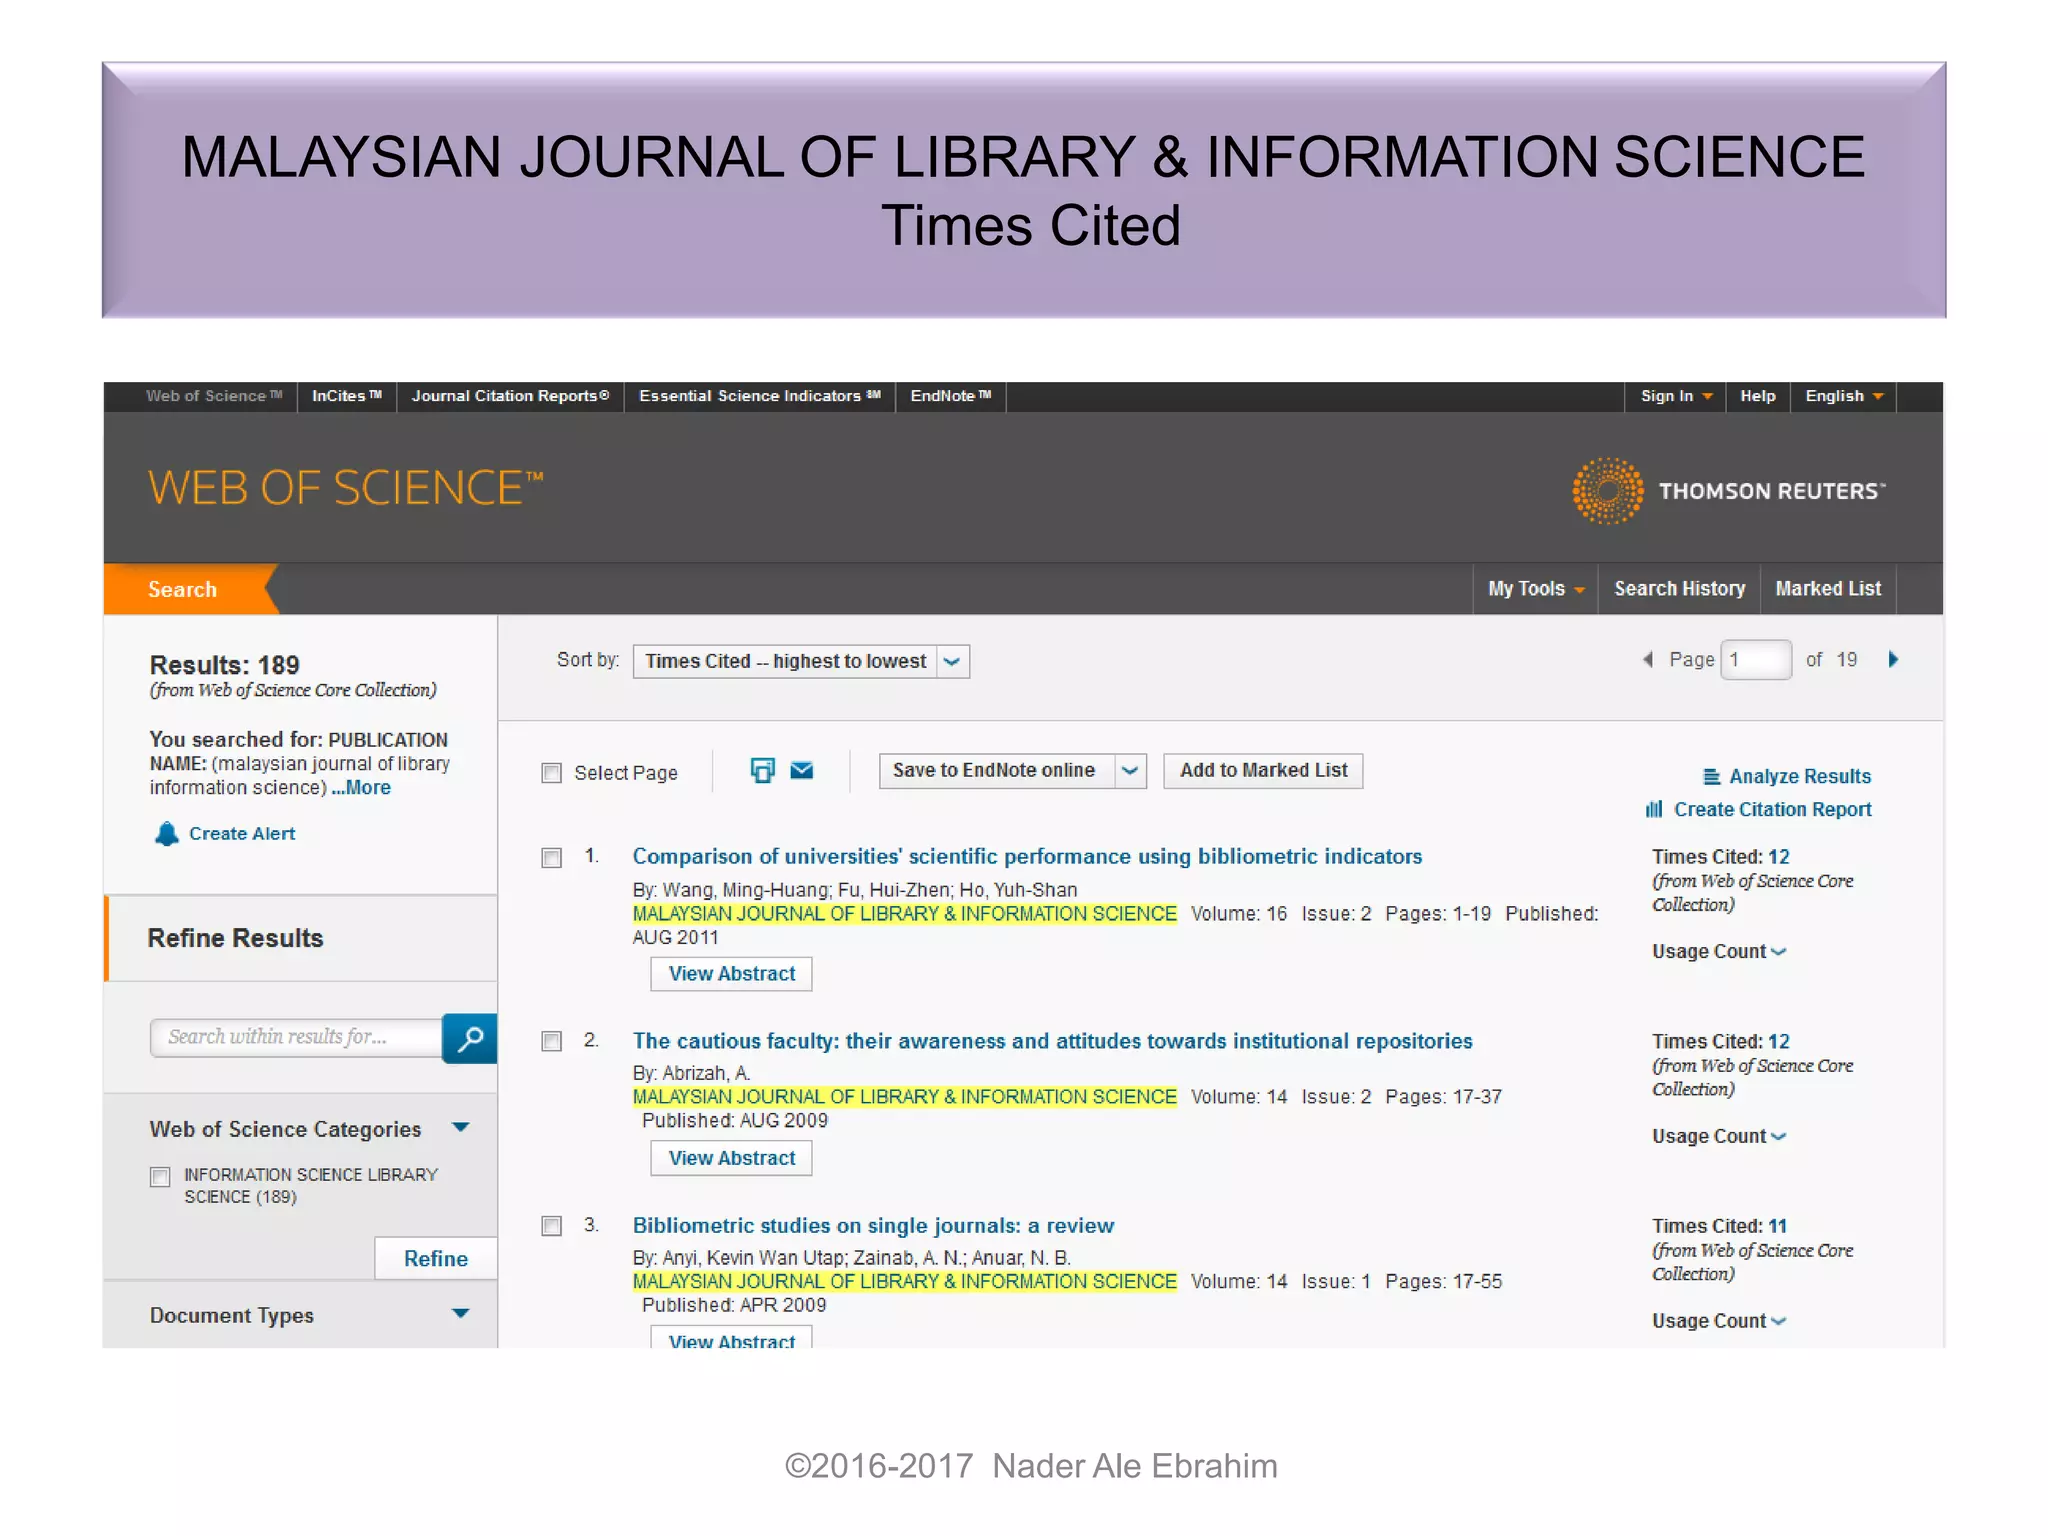Click Times Cited count 11 for result 3
The height and width of the screenshot is (1536, 2048).
coord(1777,1226)
